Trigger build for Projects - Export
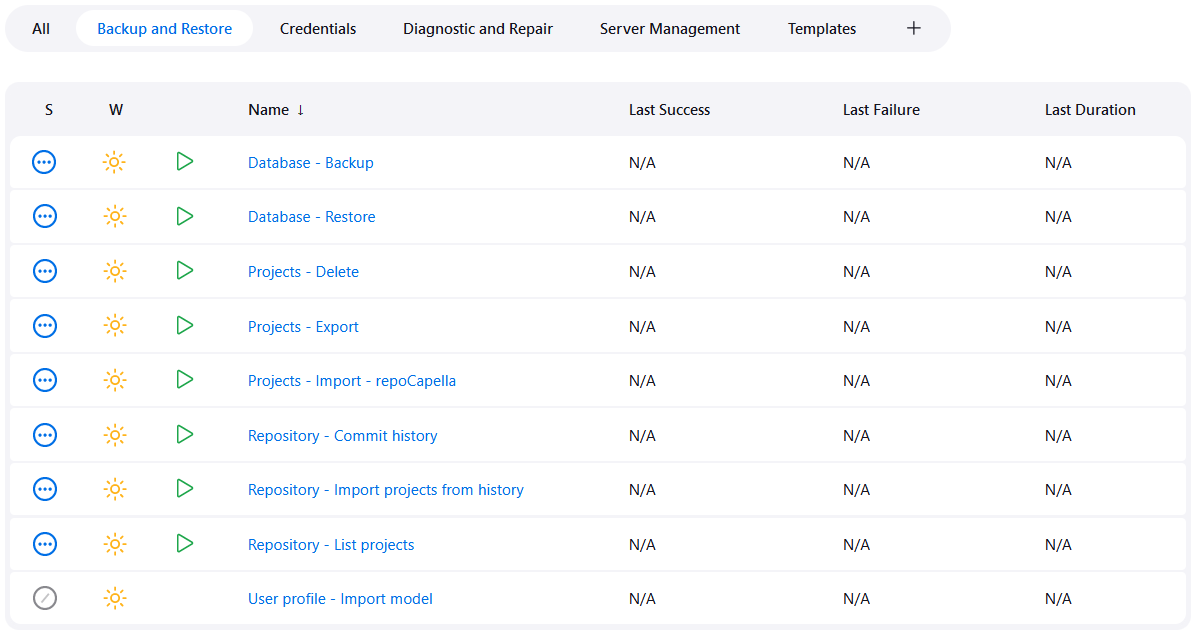The width and height of the screenshot is (1198, 636). tap(184, 326)
